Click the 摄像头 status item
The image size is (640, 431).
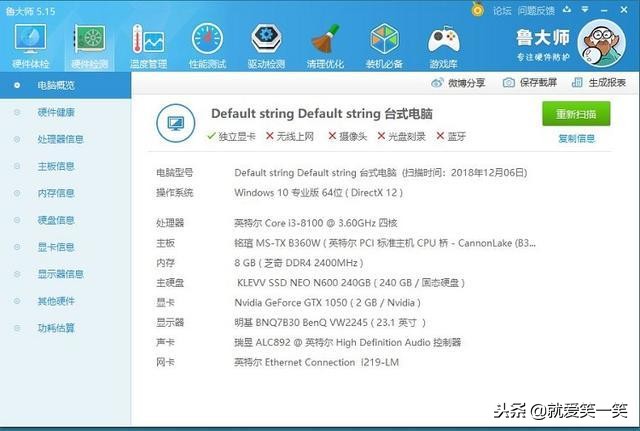(x=348, y=136)
